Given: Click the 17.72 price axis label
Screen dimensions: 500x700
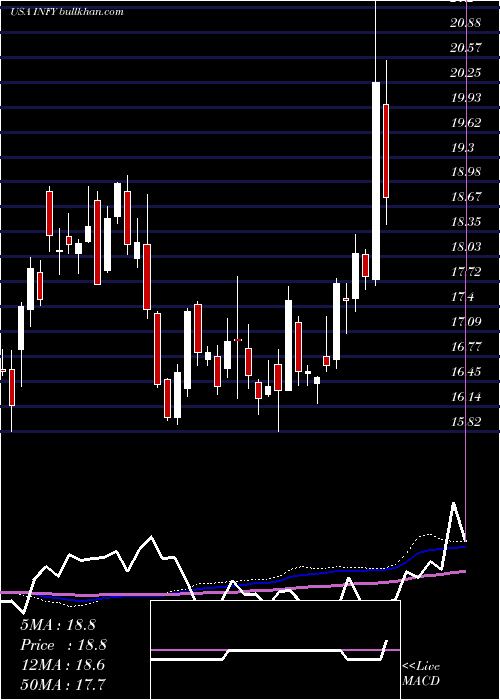Looking at the screenshot, I should pyautogui.click(x=466, y=271).
